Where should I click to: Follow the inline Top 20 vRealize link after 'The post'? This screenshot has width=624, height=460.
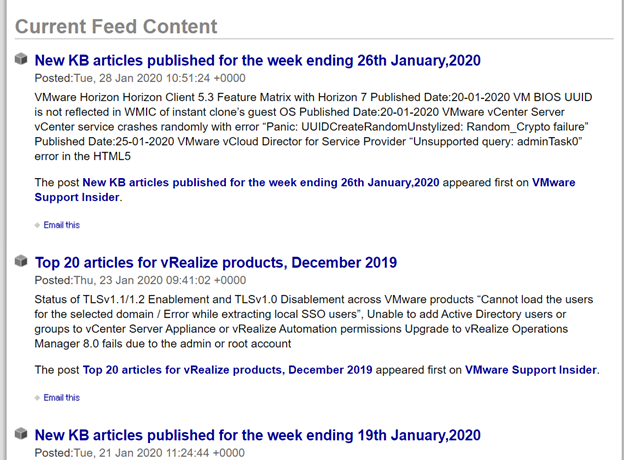point(227,370)
